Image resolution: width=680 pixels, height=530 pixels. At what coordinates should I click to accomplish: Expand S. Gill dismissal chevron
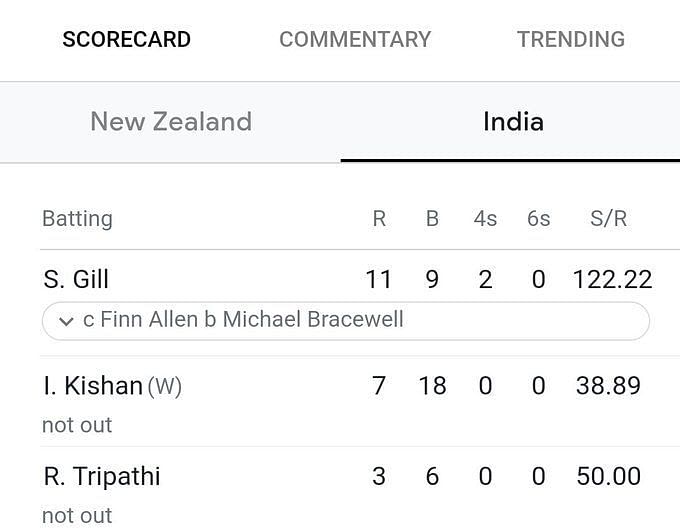tap(66, 321)
